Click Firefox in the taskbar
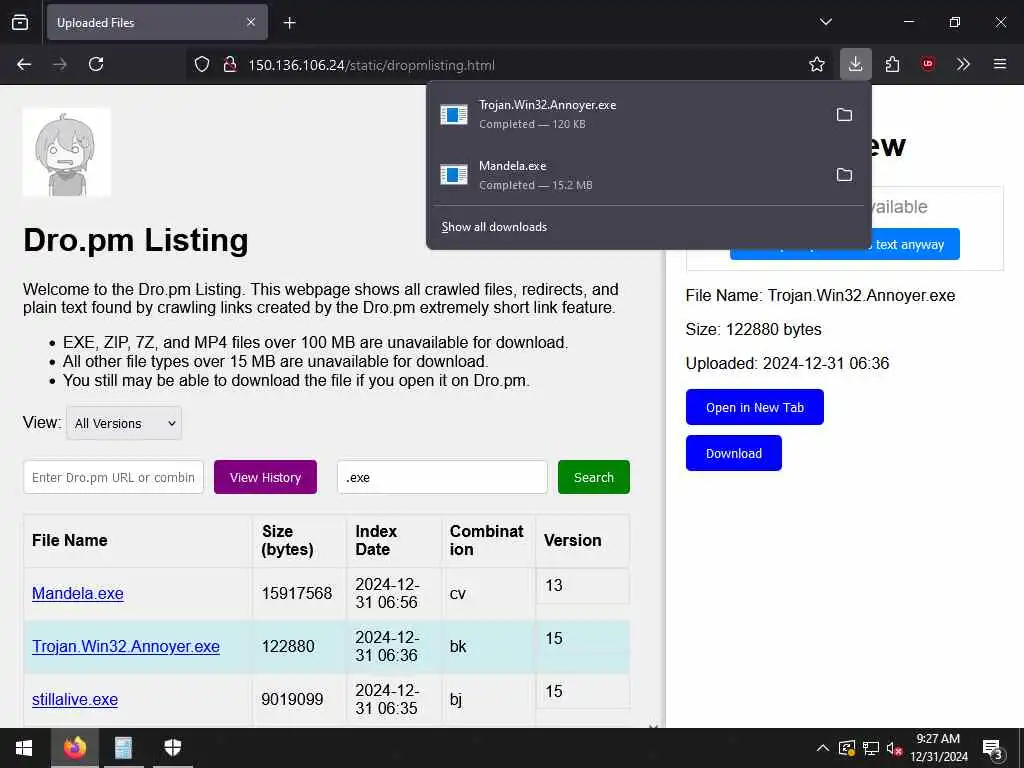 pos(74,748)
